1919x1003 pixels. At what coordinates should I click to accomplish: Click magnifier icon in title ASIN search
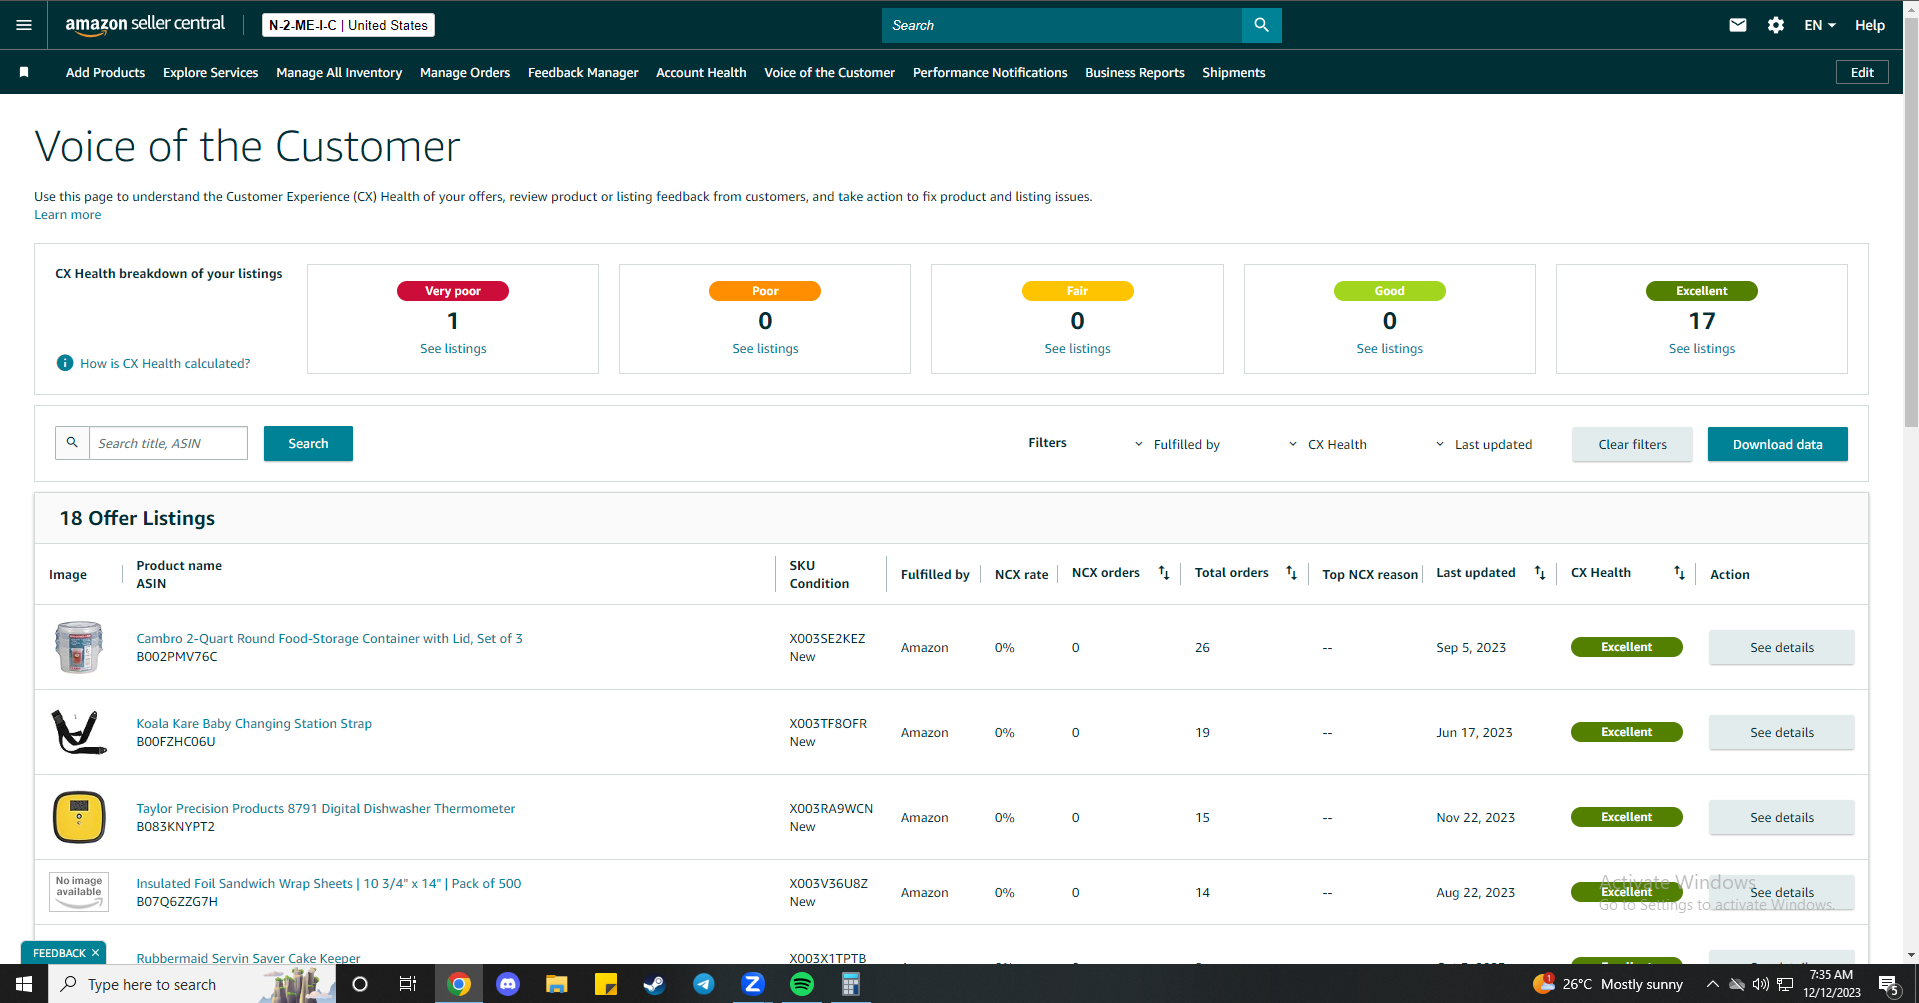pyautogui.click(x=72, y=443)
